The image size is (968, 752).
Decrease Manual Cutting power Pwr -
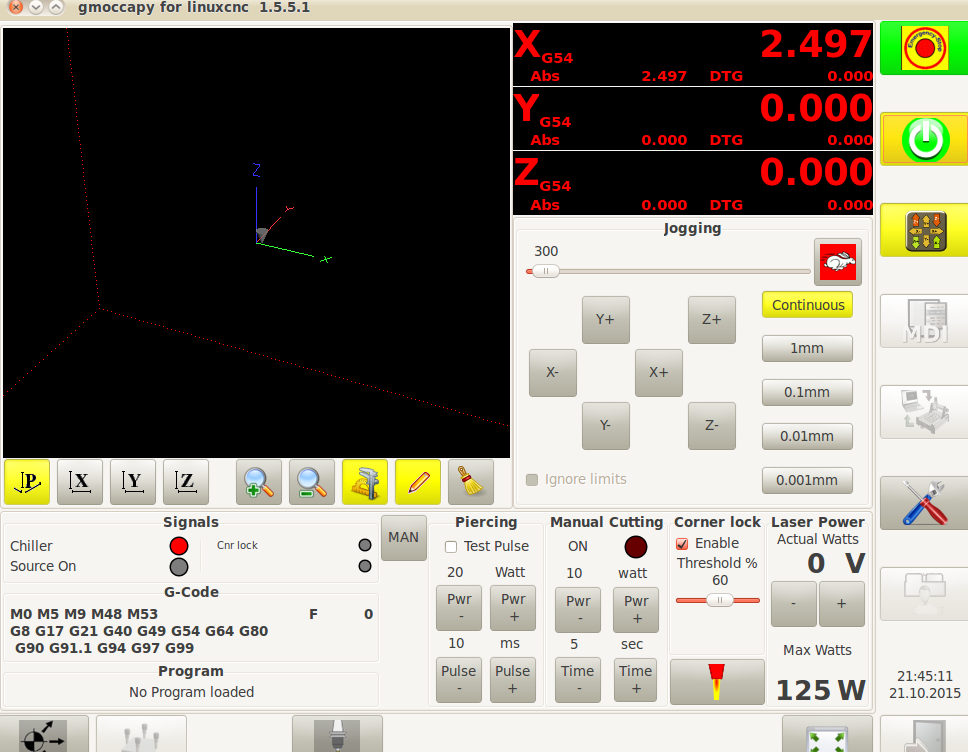tap(578, 610)
